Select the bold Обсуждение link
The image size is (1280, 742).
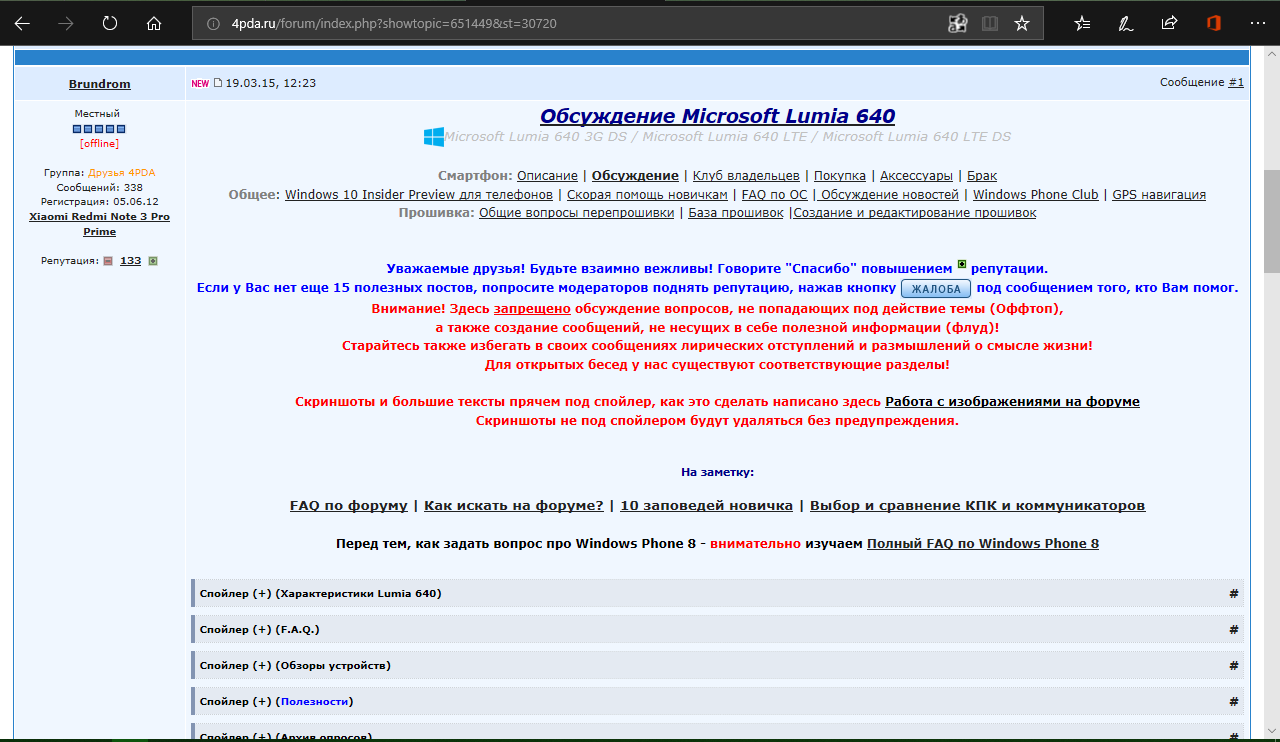coord(635,175)
